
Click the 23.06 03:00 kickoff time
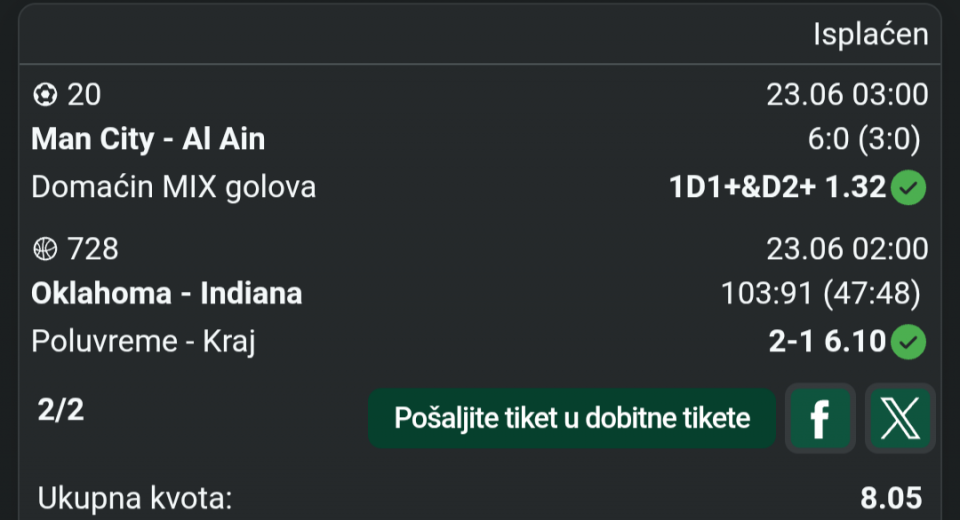847,95
